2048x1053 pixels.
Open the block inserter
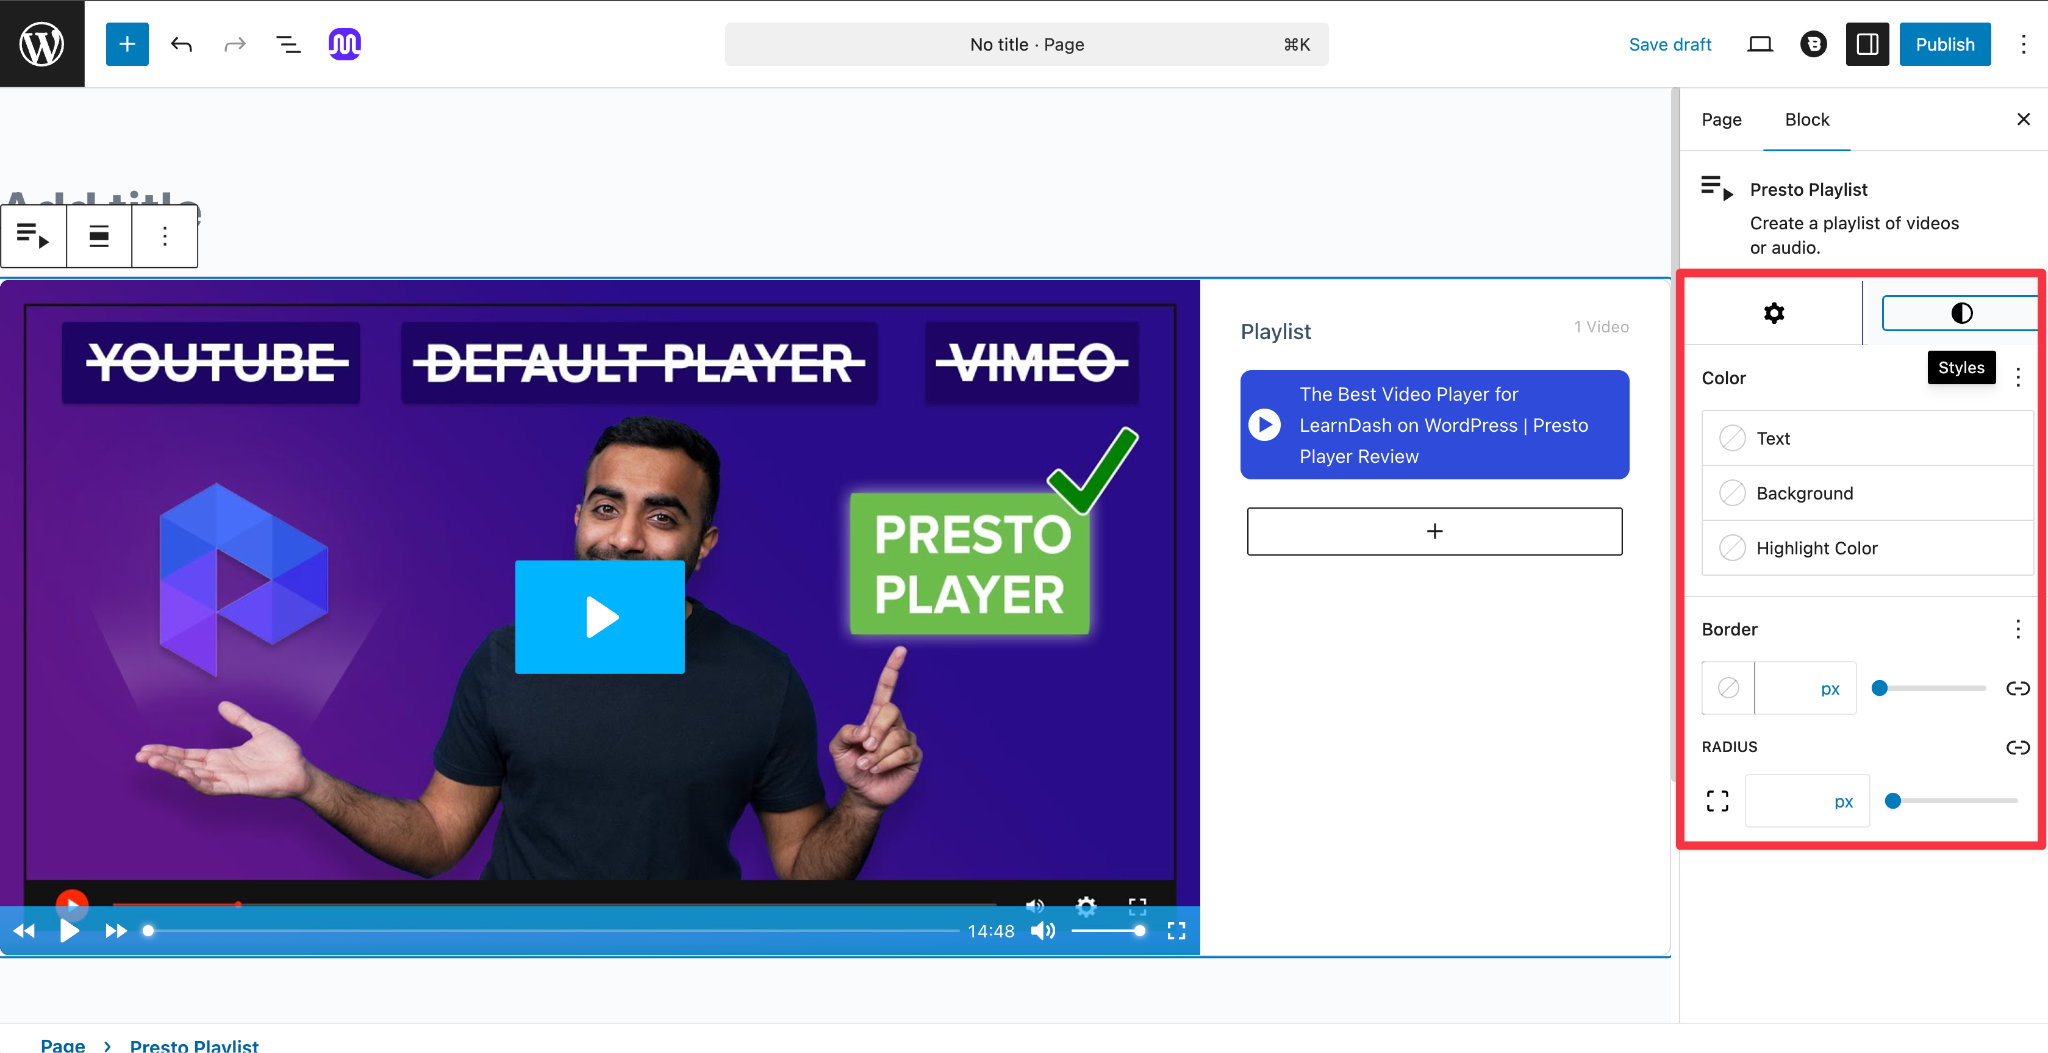pos(126,44)
